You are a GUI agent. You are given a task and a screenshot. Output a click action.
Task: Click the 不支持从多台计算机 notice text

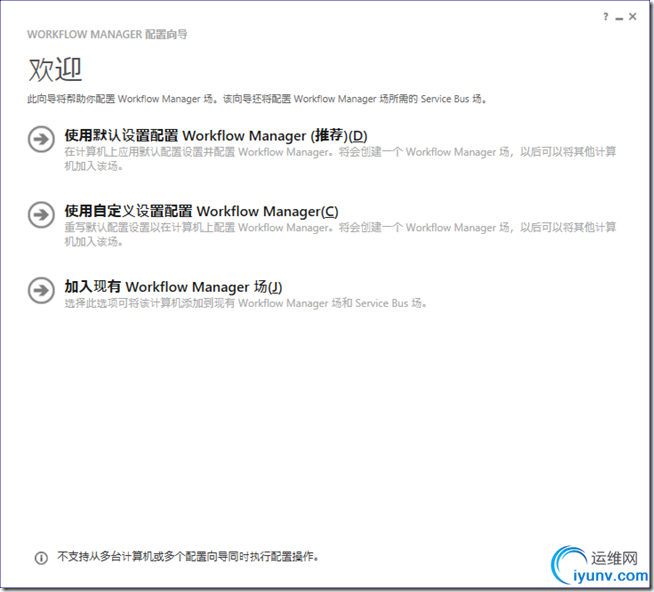pos(188,557)
